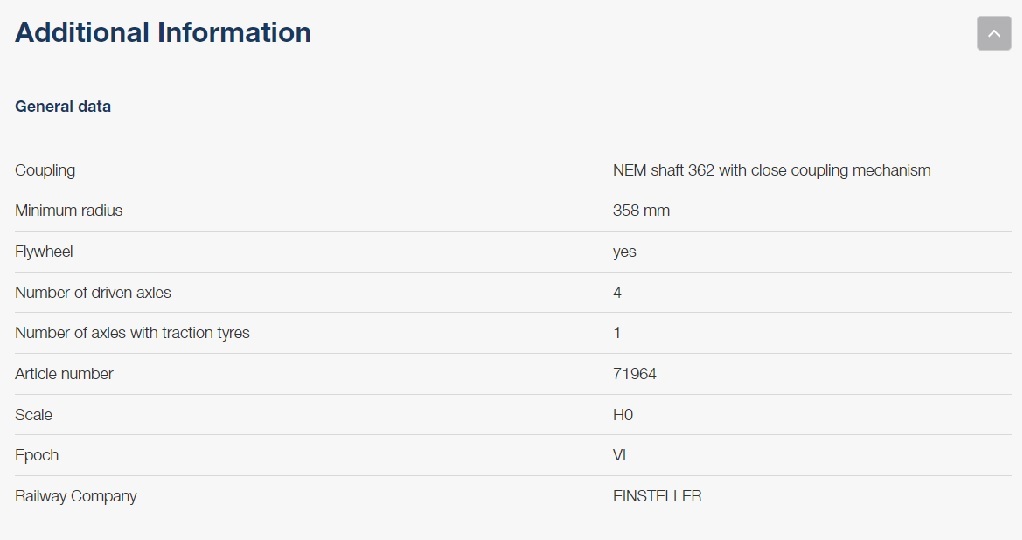Collapse the Additional Information section chevron
Image resolution: width=1022 pixels, height=540 pixels.
tap(993, 33)
